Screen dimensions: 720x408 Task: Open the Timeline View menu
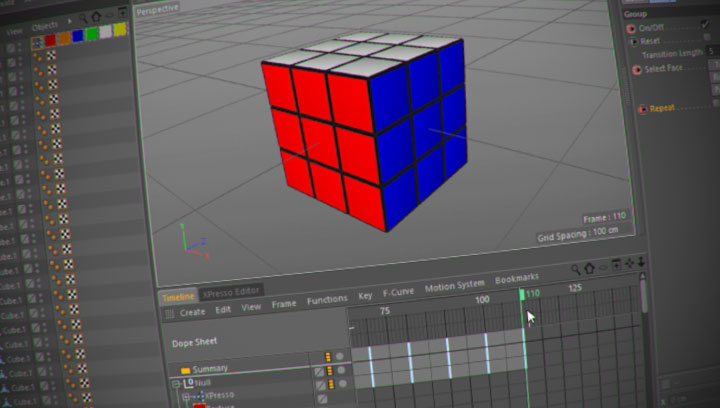(251, 307)
